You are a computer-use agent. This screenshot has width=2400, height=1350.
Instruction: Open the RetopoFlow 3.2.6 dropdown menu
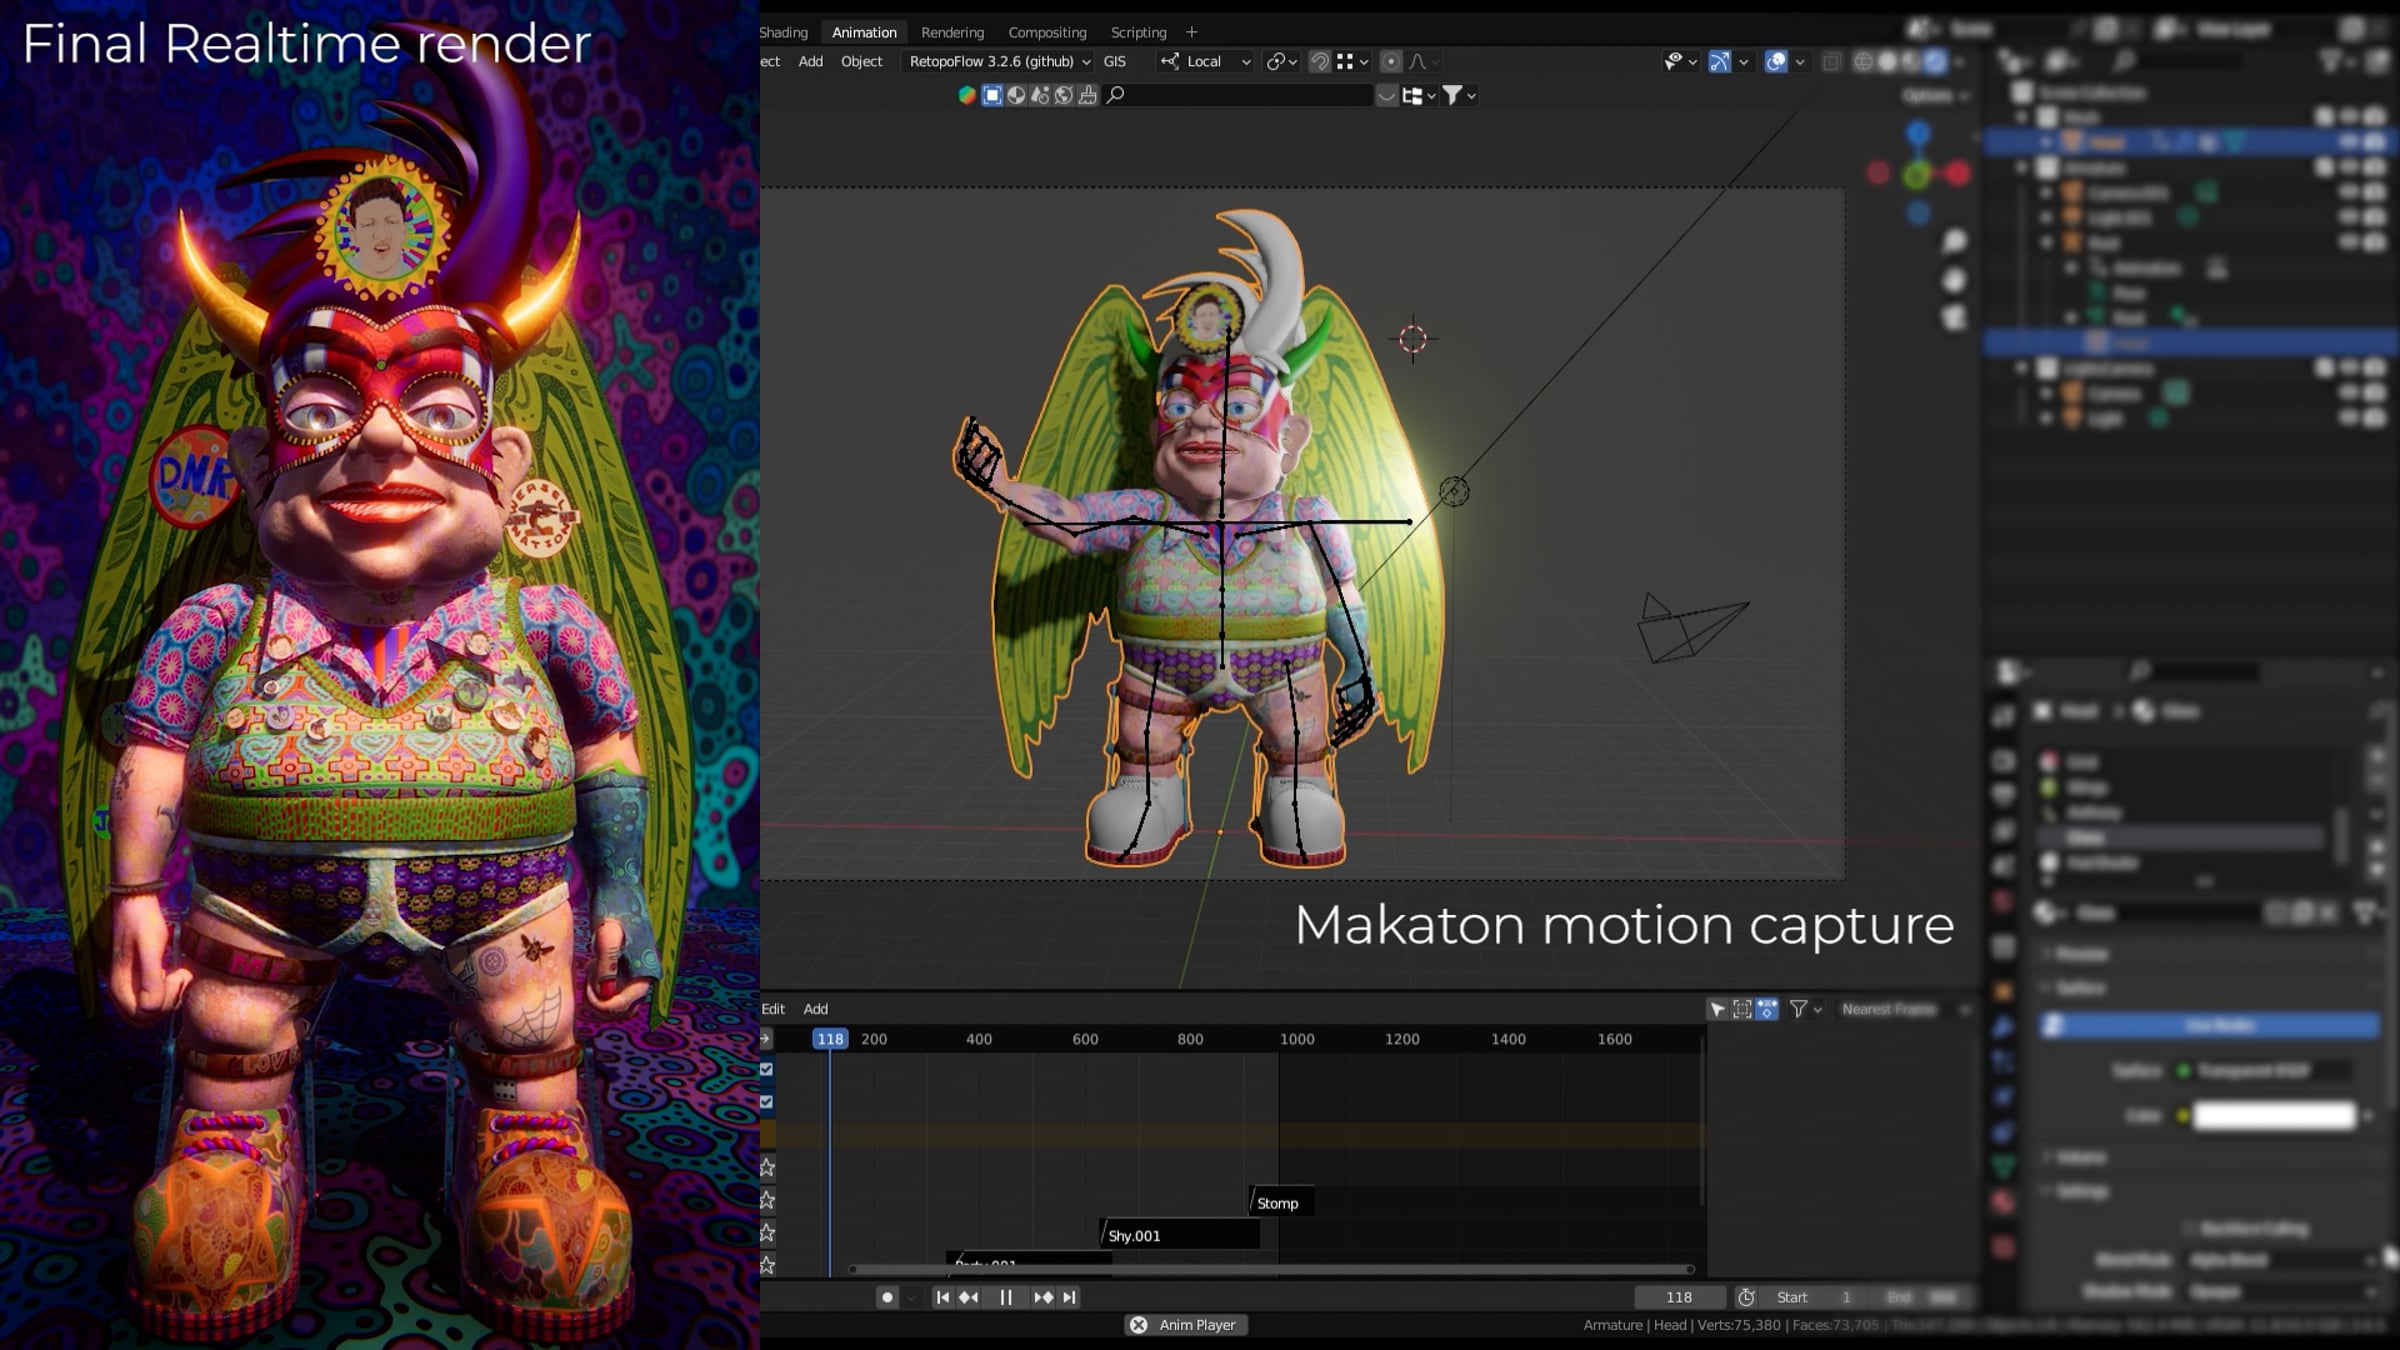point(999,62)
